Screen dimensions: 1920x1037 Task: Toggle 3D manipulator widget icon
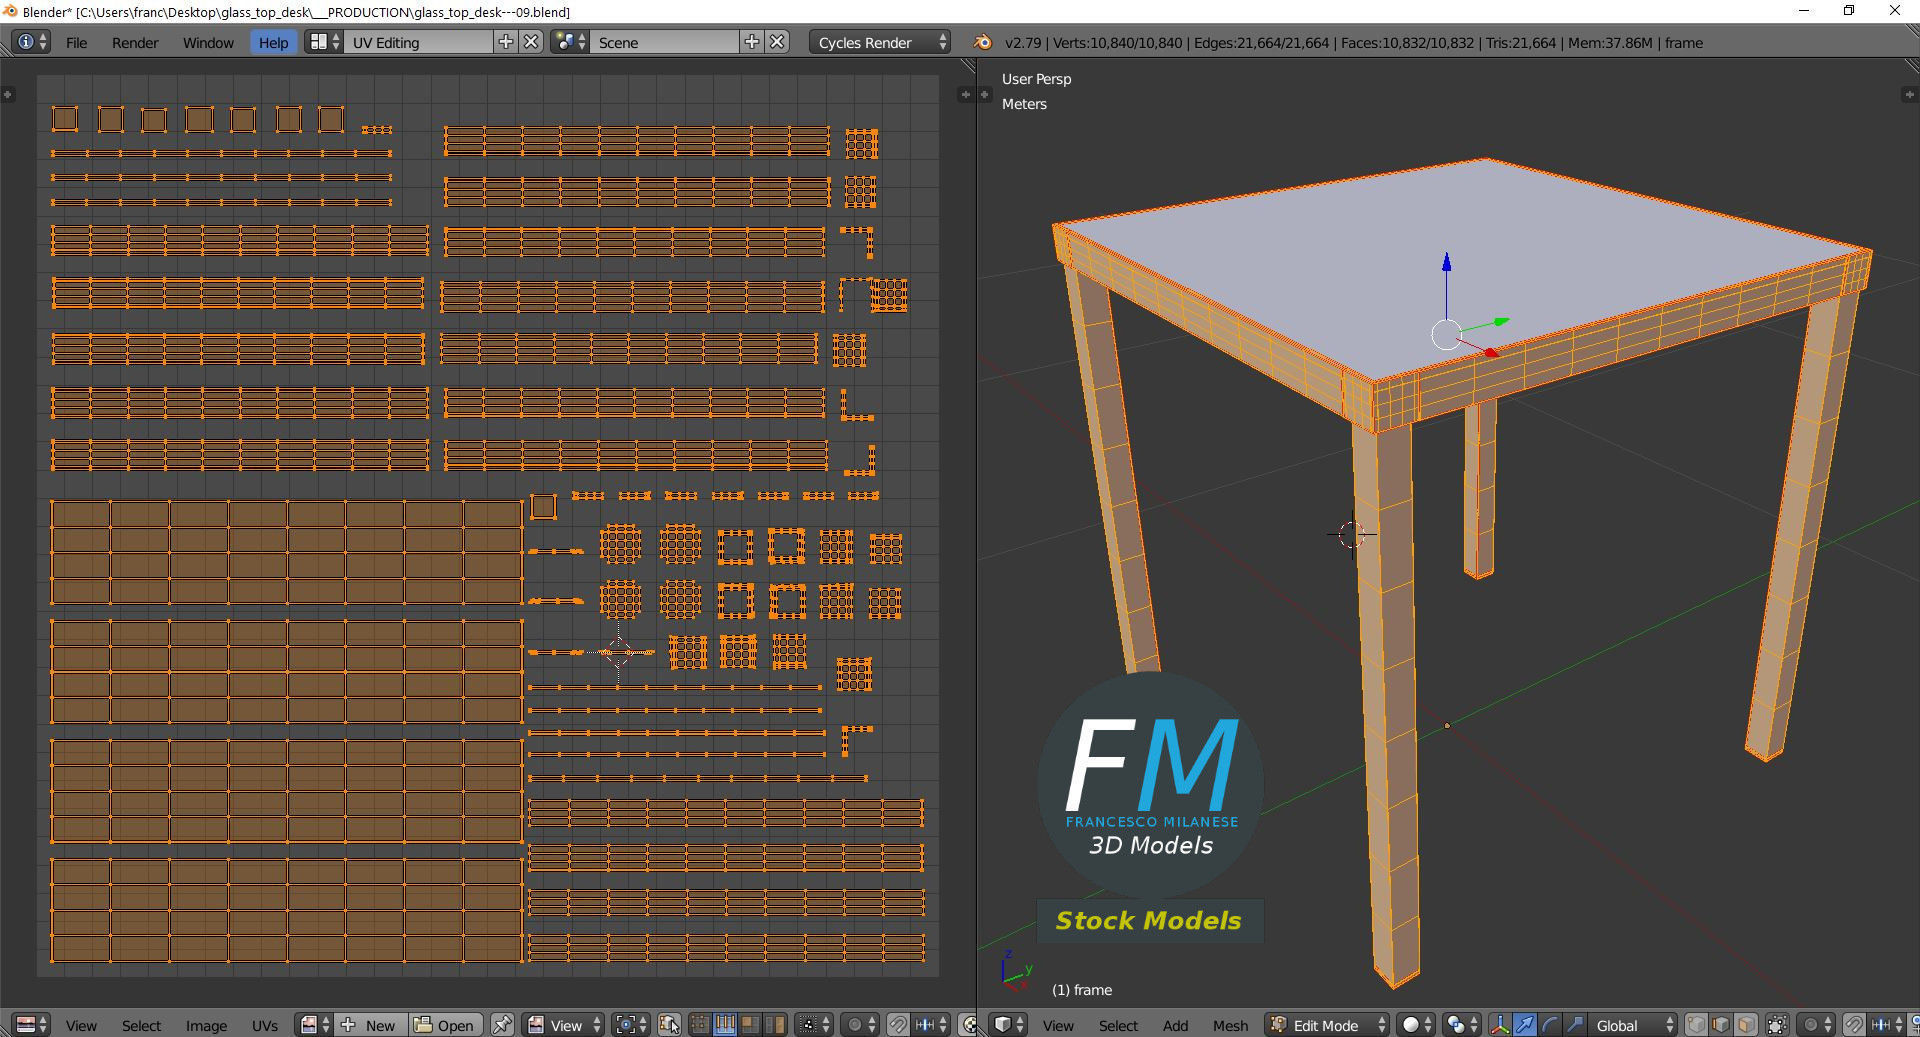click(1500, 1025)
